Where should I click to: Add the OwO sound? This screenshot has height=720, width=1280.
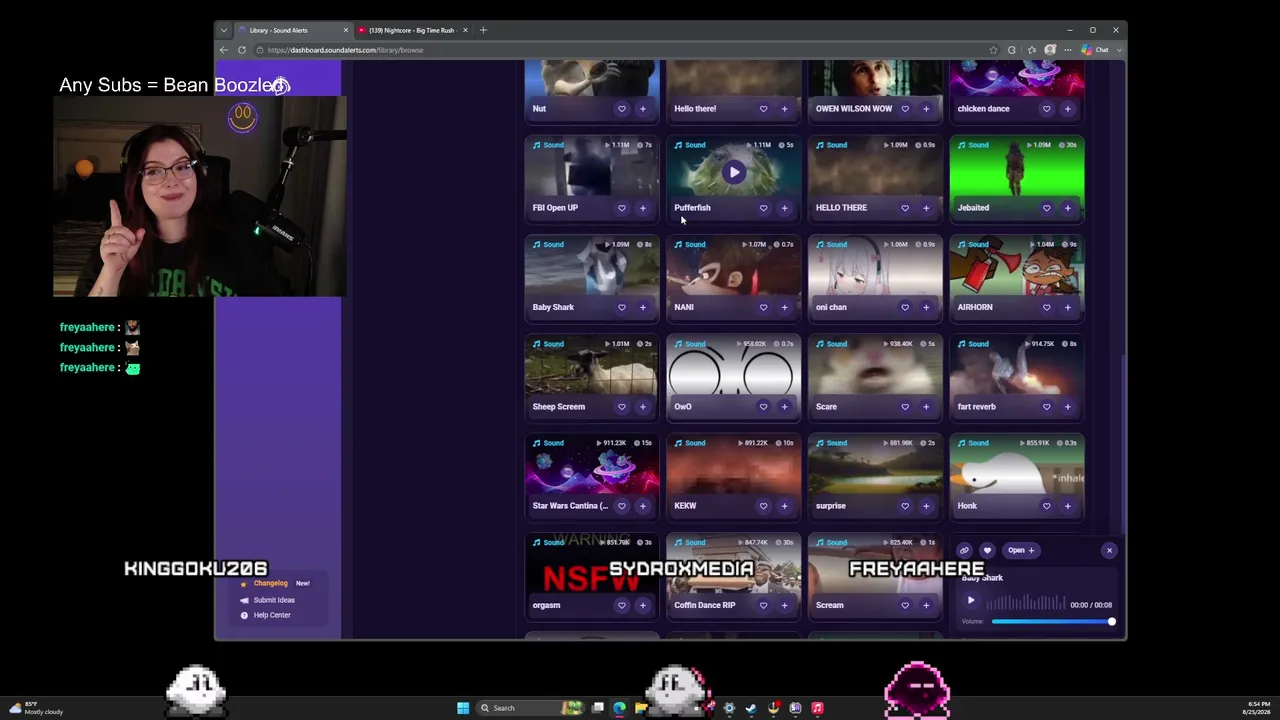pos(785,407)
